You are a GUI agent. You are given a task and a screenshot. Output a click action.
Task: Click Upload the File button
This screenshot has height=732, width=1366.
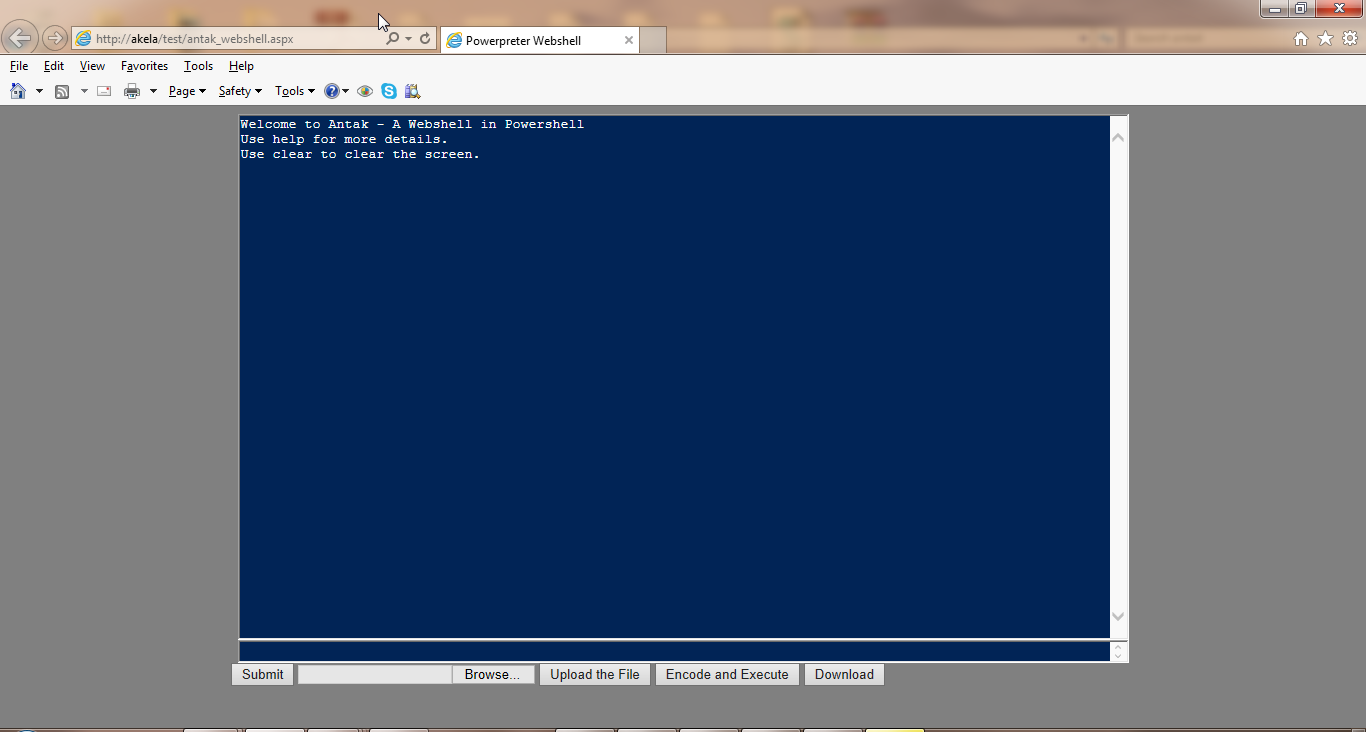point(595,674)
